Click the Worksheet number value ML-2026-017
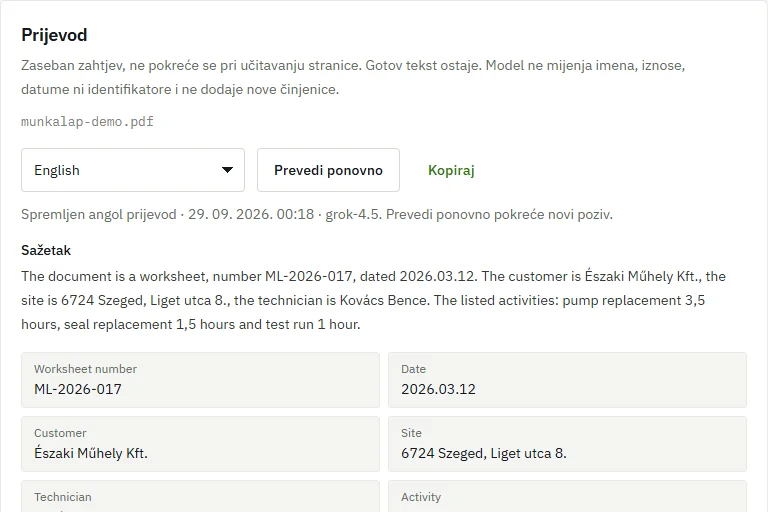This screenshot has width=768, height=512. tap(78, 389)
